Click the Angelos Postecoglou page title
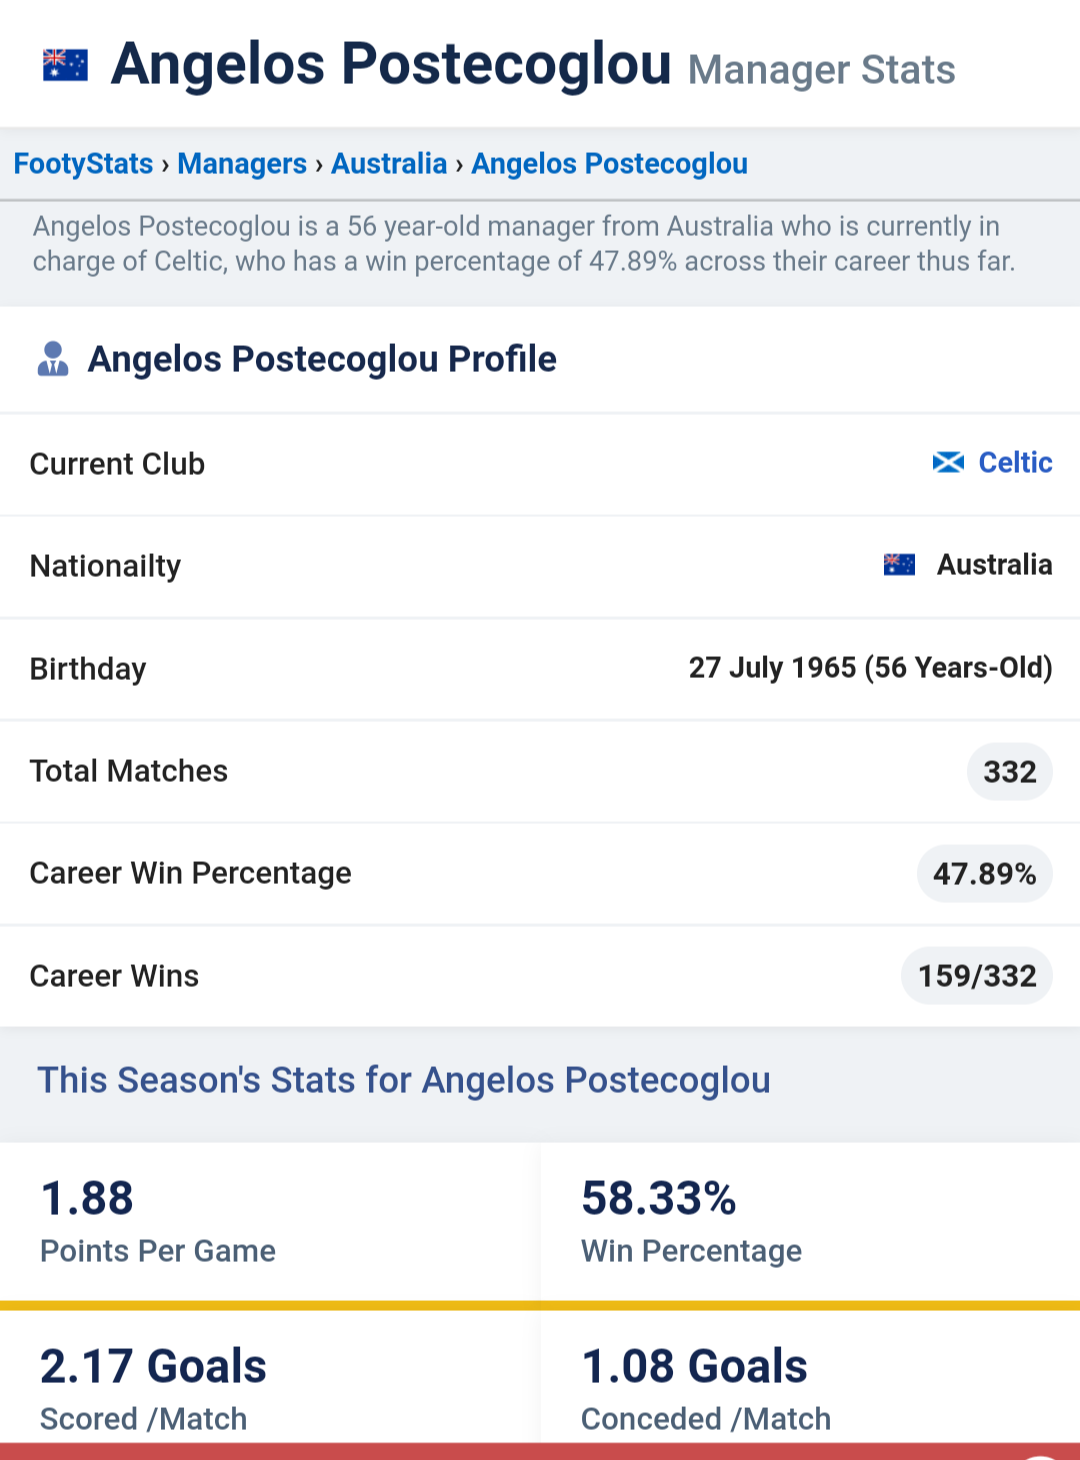 coord(391,64)
